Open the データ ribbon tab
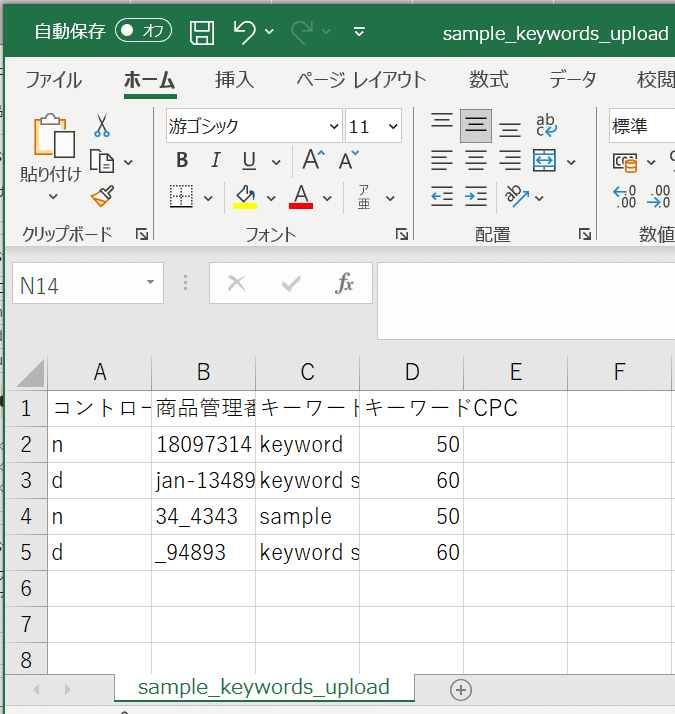Image resolution: width=675 pixels, height=714 pixels. (x=573, y=80)
